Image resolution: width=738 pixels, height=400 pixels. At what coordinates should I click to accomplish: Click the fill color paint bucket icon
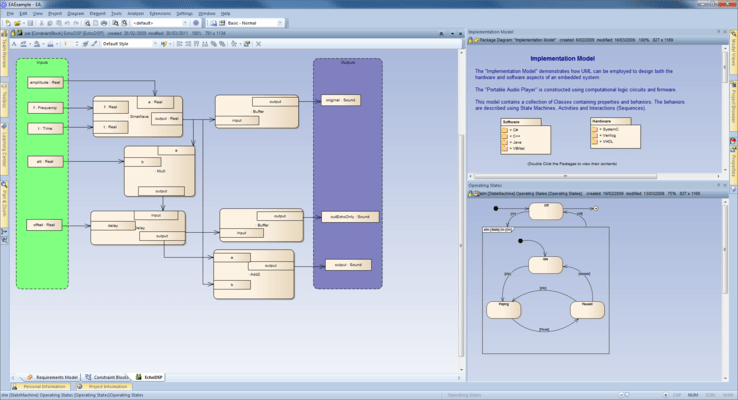click(37, 44)
